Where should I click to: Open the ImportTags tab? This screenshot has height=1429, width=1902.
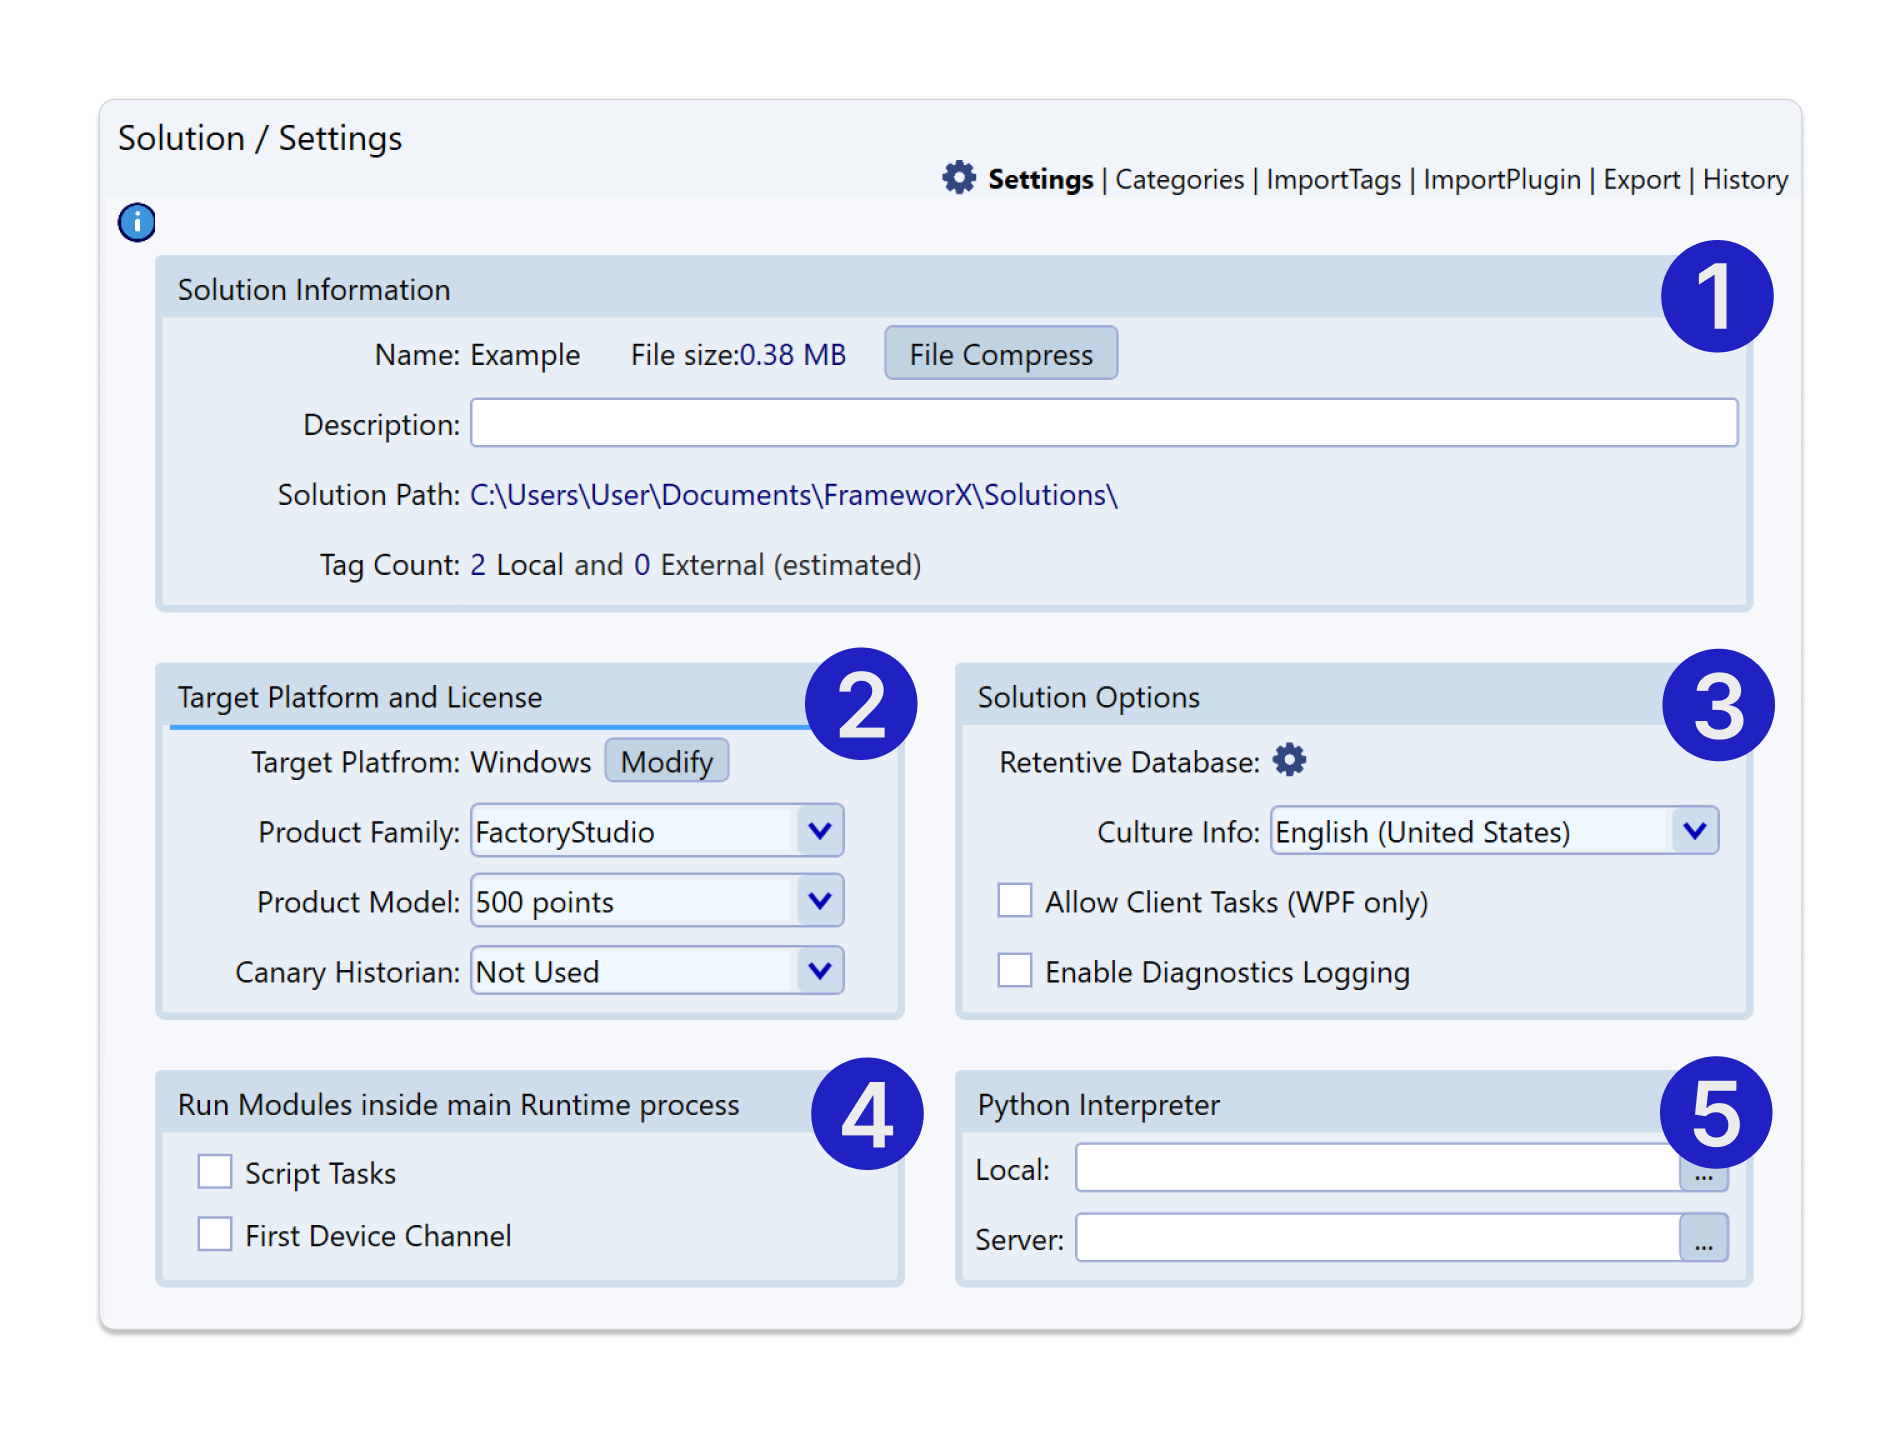[x=1333, y=180]
